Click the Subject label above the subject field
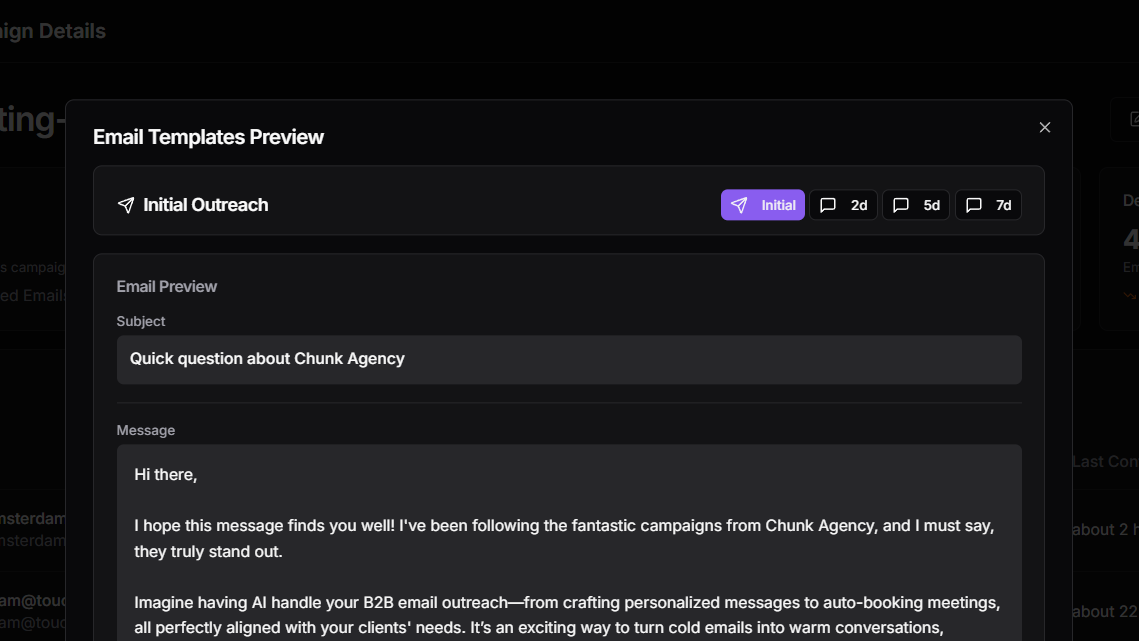1139x641 pixels. point(141,321)
